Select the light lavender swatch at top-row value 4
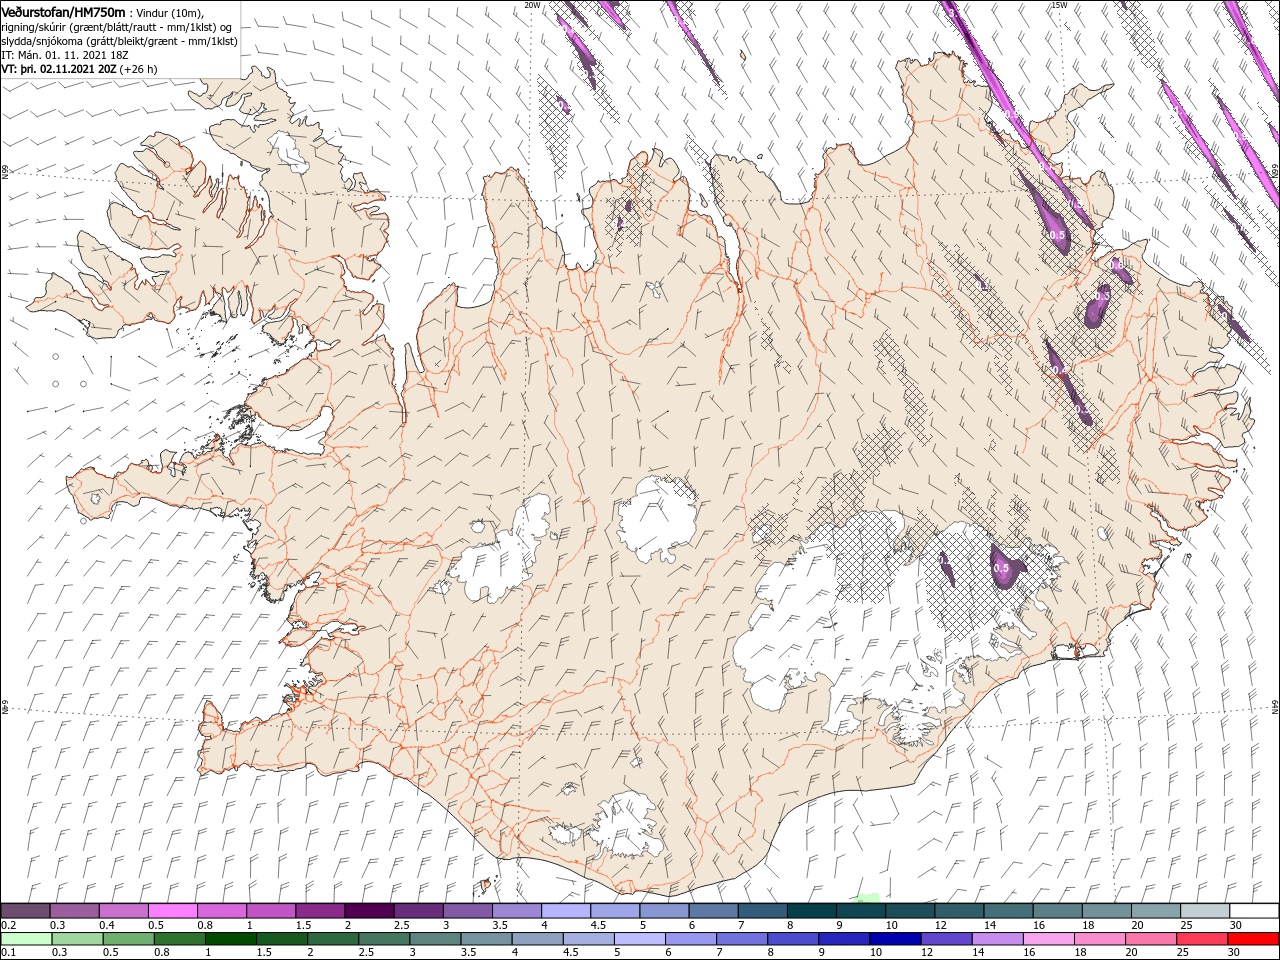1280x960 pixels. (x=566, y=911)
